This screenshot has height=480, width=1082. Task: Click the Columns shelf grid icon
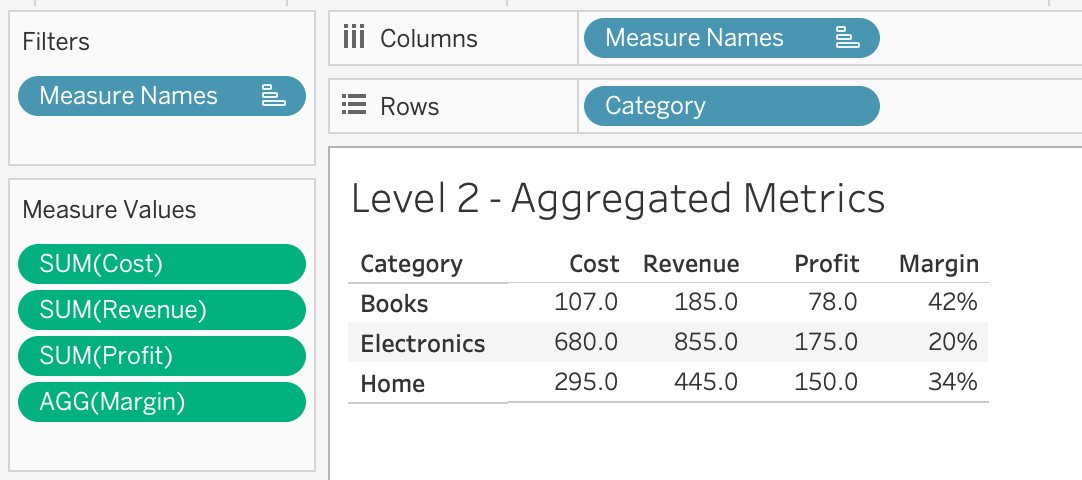[353, 38]
